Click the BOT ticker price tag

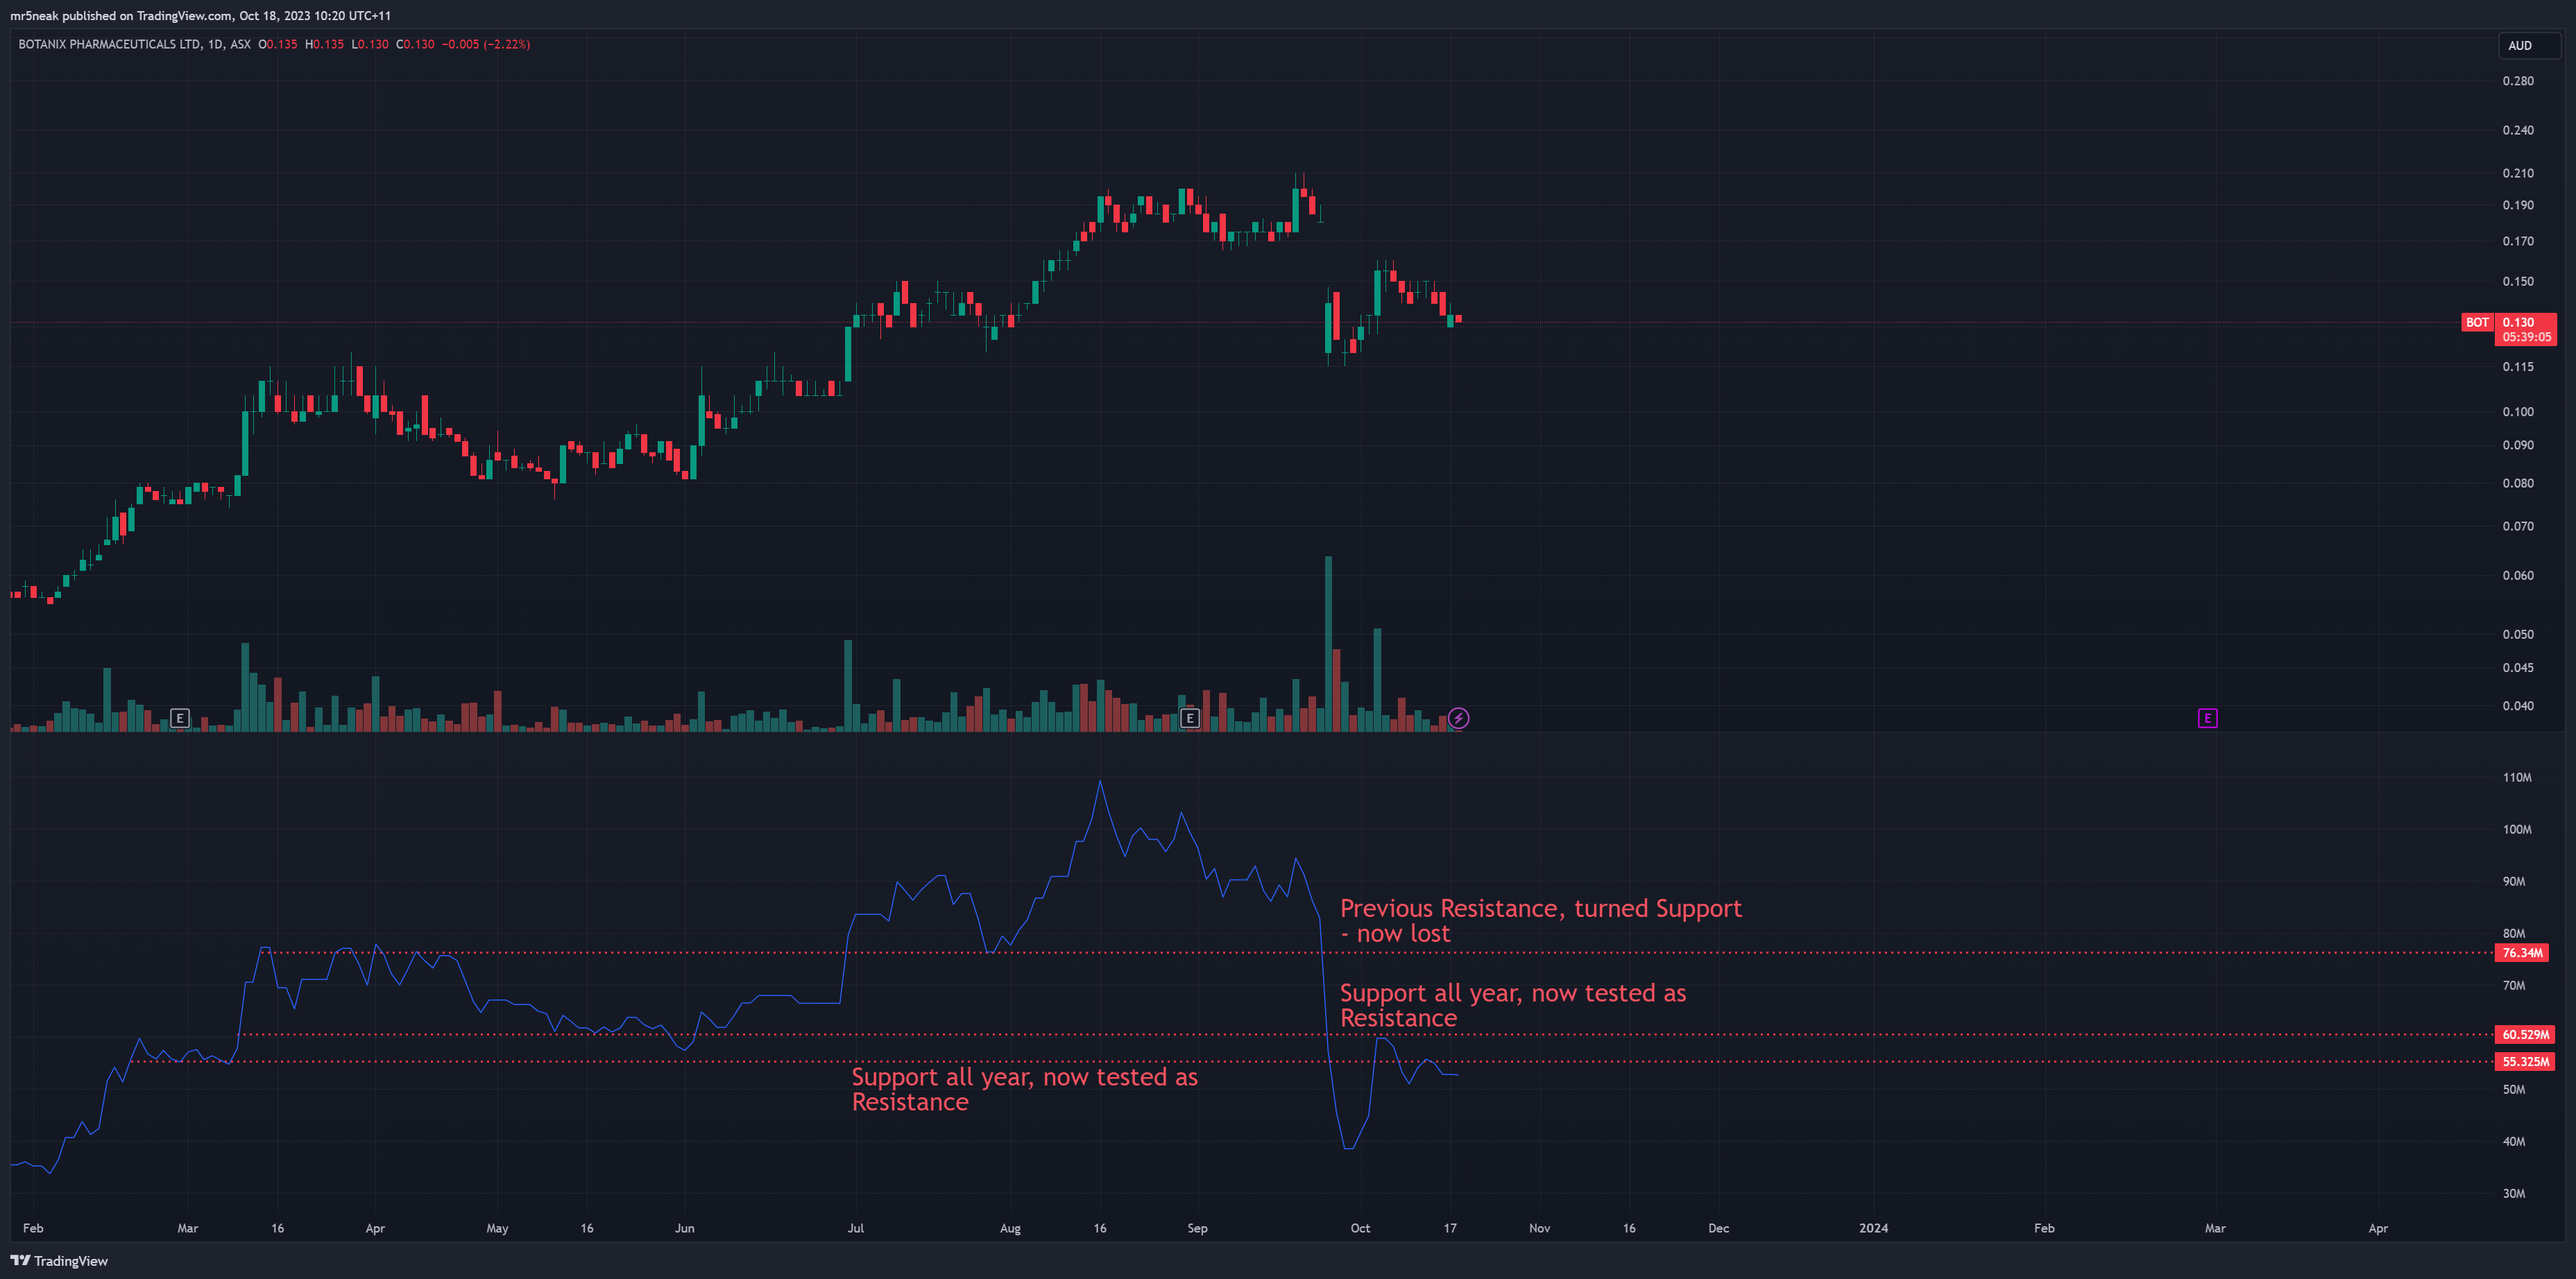pyautogui.click(x=2477, y=322)
